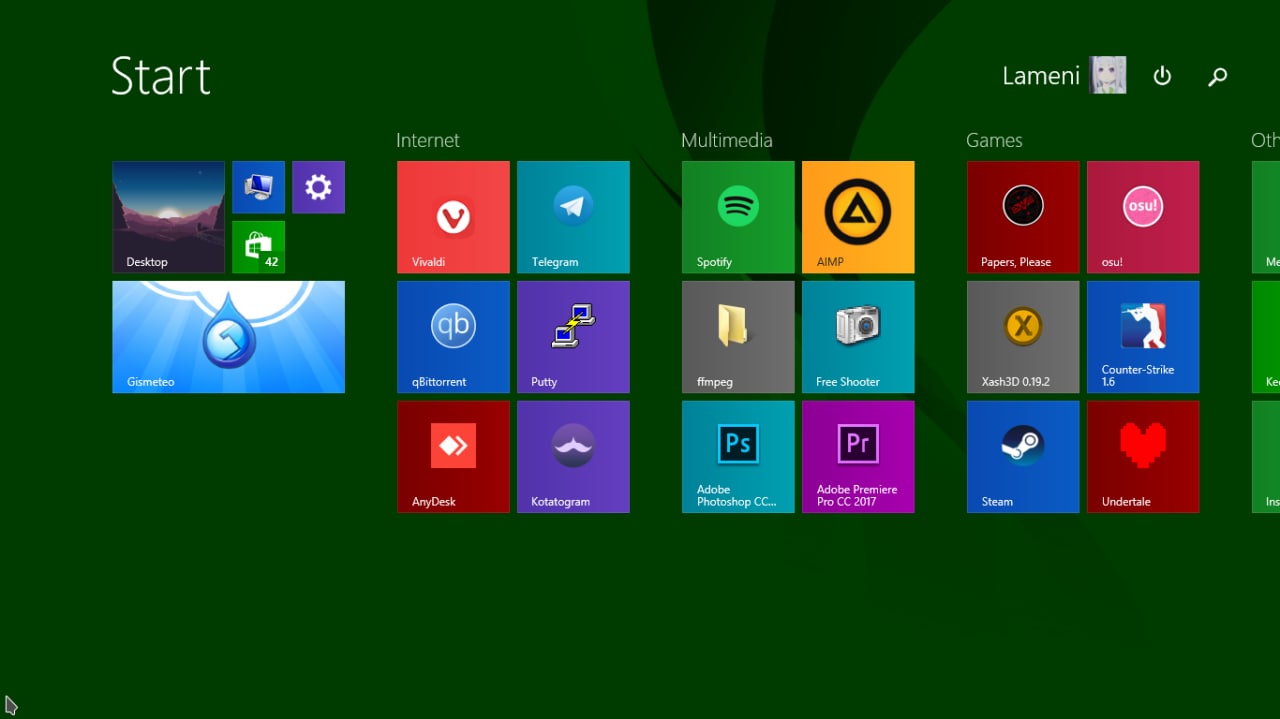Click the Start title text
The image size is (1280, 719).
[x=161, y=76]
